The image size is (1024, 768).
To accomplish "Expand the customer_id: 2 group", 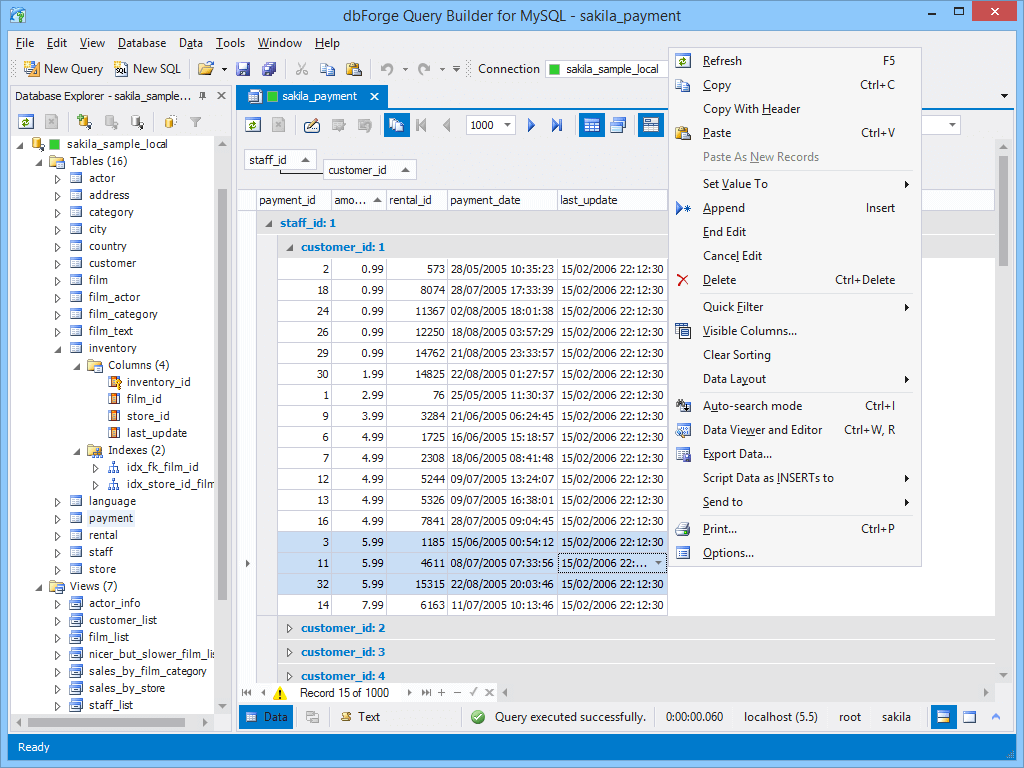I will 289,628.
